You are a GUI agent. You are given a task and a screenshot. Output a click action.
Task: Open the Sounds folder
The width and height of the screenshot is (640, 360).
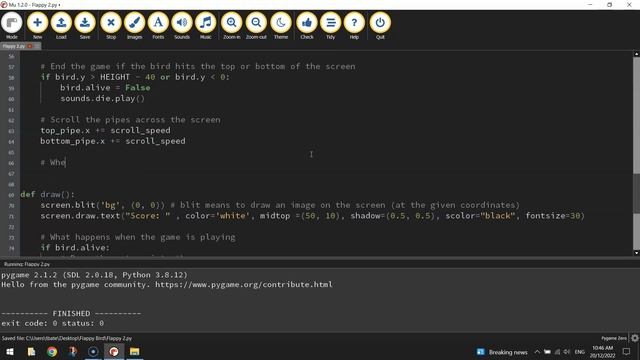coord(182,26)
